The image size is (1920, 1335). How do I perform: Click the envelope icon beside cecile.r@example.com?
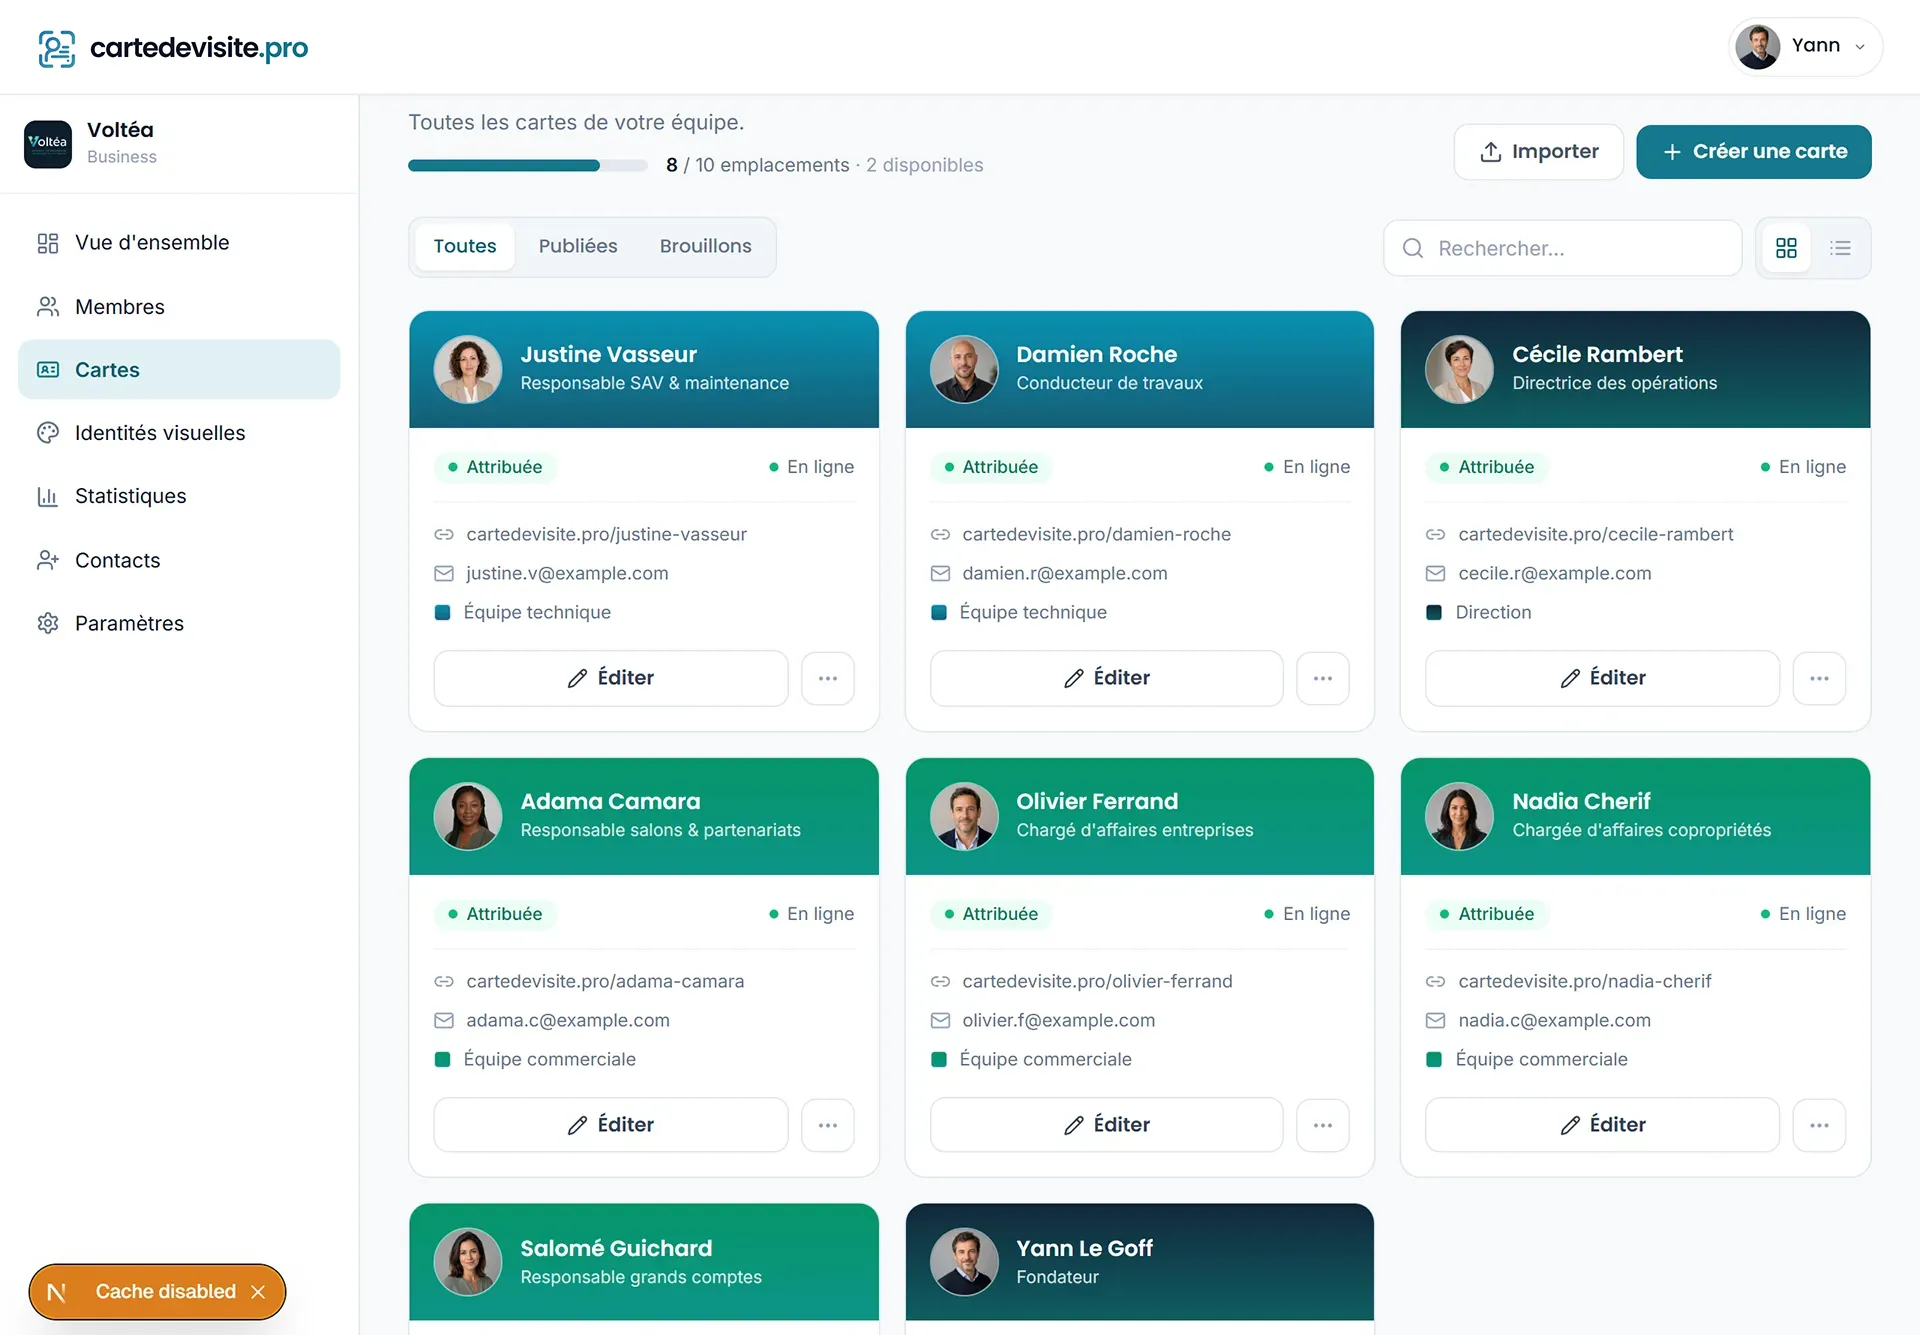tap(1435, 574)
